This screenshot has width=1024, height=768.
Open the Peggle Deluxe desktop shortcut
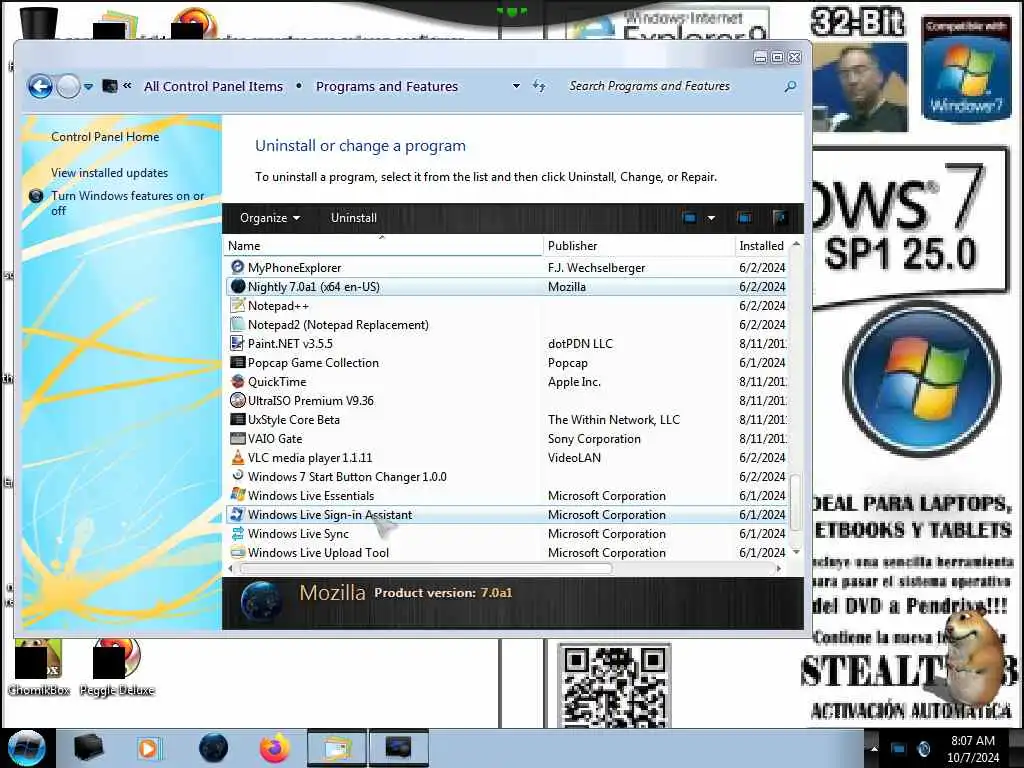(117, 669)
